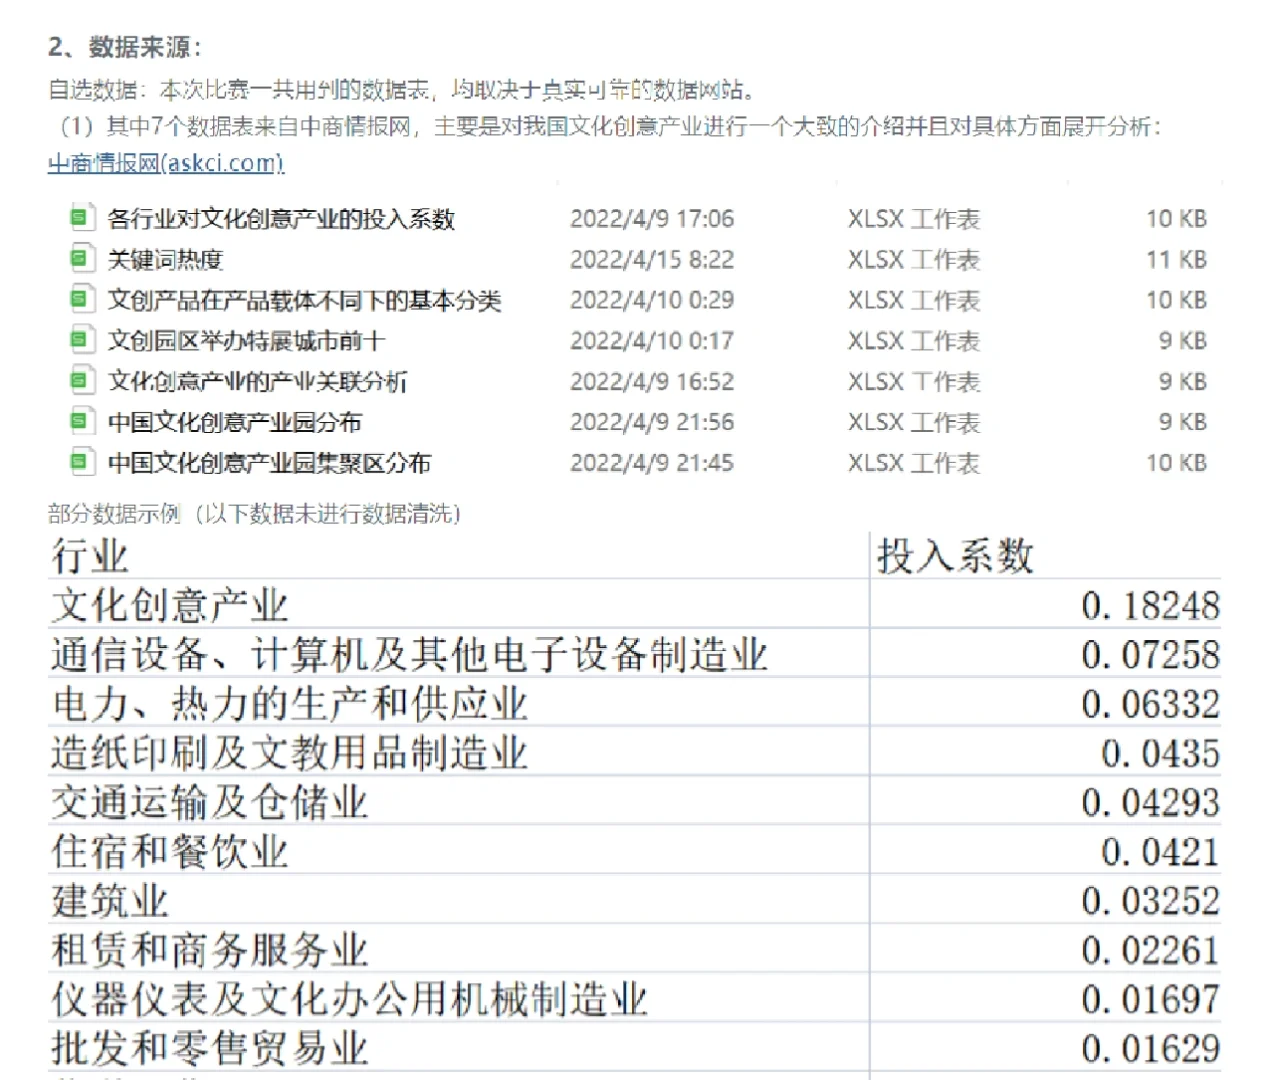Click the value 0.18248 in the table
This screenshot has width=1274, height=1080.
(x=1152, y=605)
